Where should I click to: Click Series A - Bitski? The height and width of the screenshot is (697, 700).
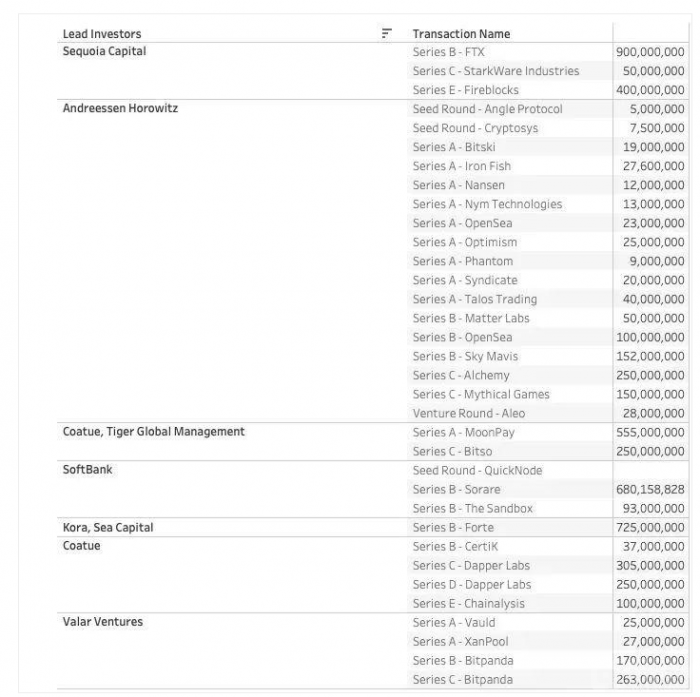pos(454,147)
